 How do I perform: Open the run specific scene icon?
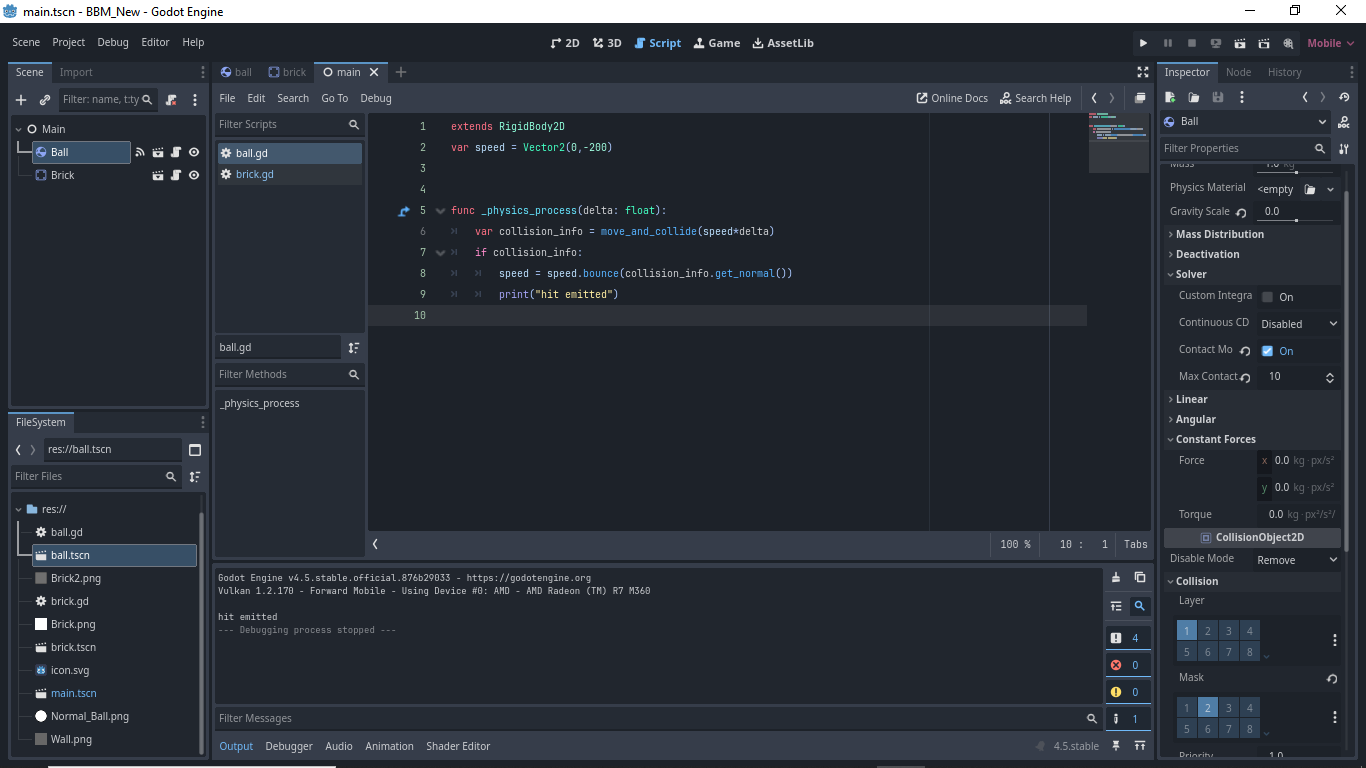[1264, 43]
